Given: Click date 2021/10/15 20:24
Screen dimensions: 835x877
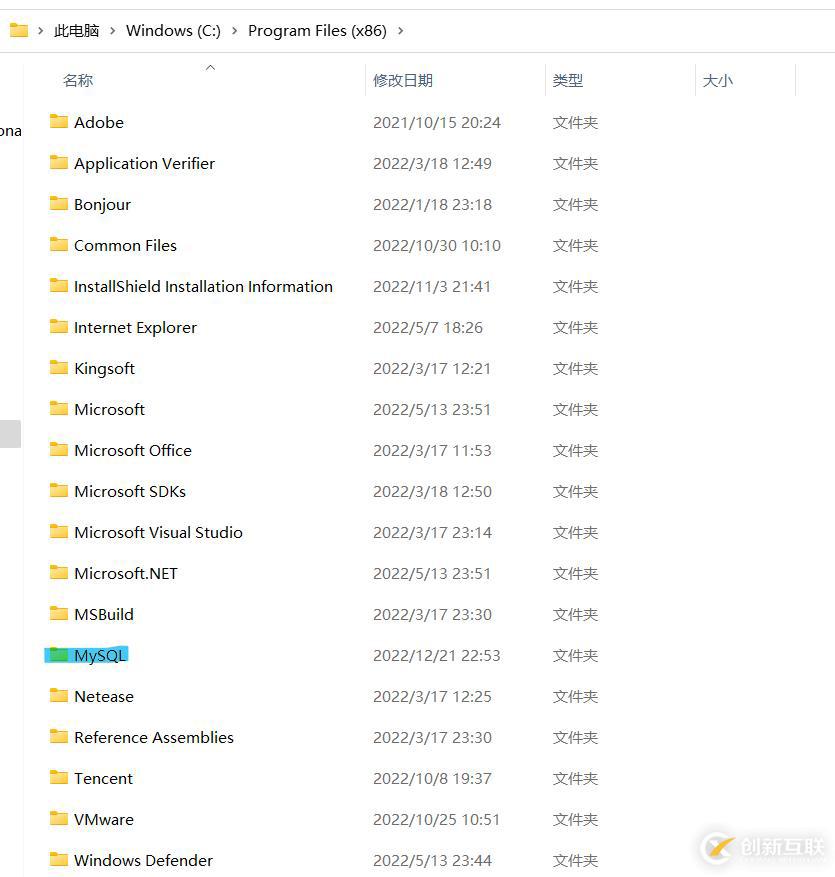Looking at the screenshot, I should click(436, 122).
